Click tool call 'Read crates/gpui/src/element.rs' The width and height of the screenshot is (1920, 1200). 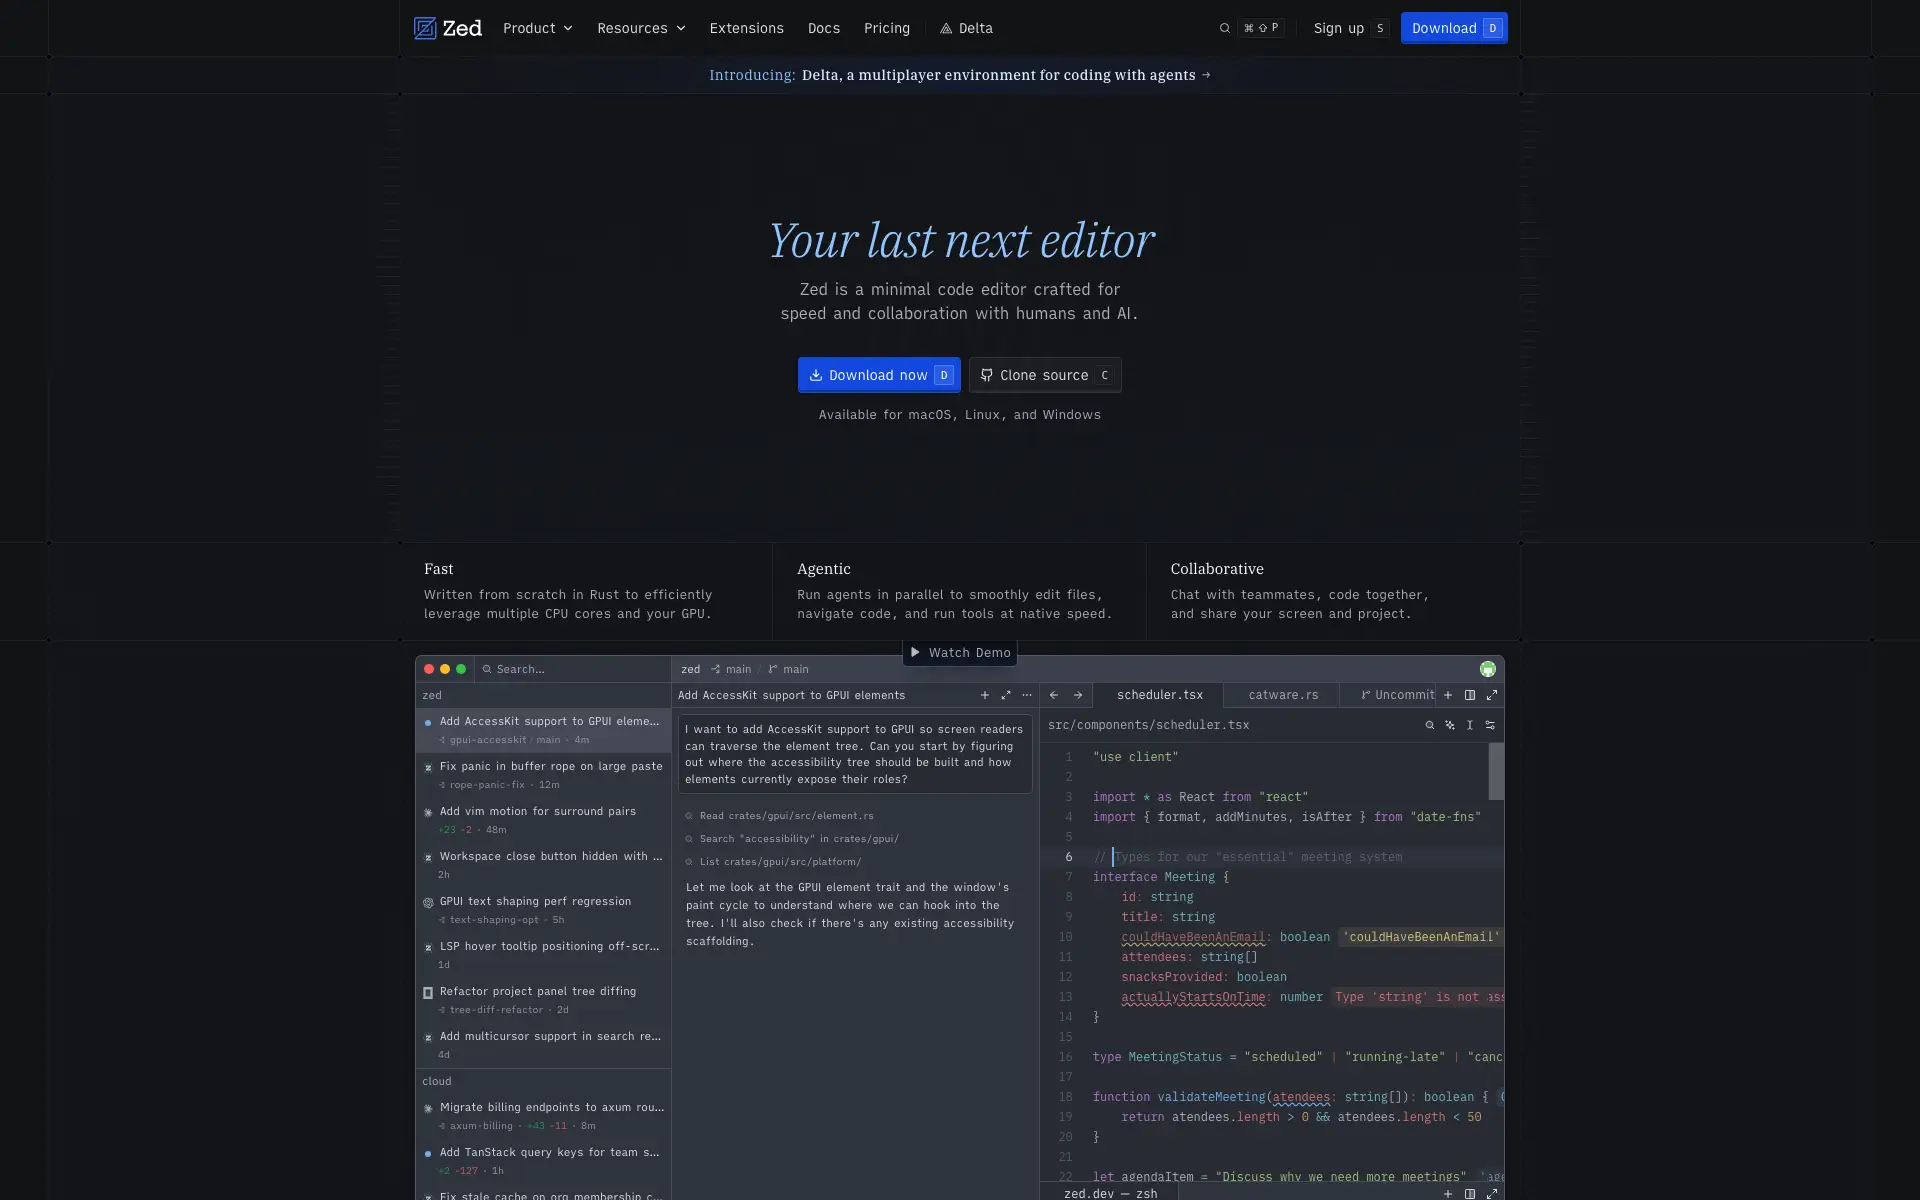779,816
